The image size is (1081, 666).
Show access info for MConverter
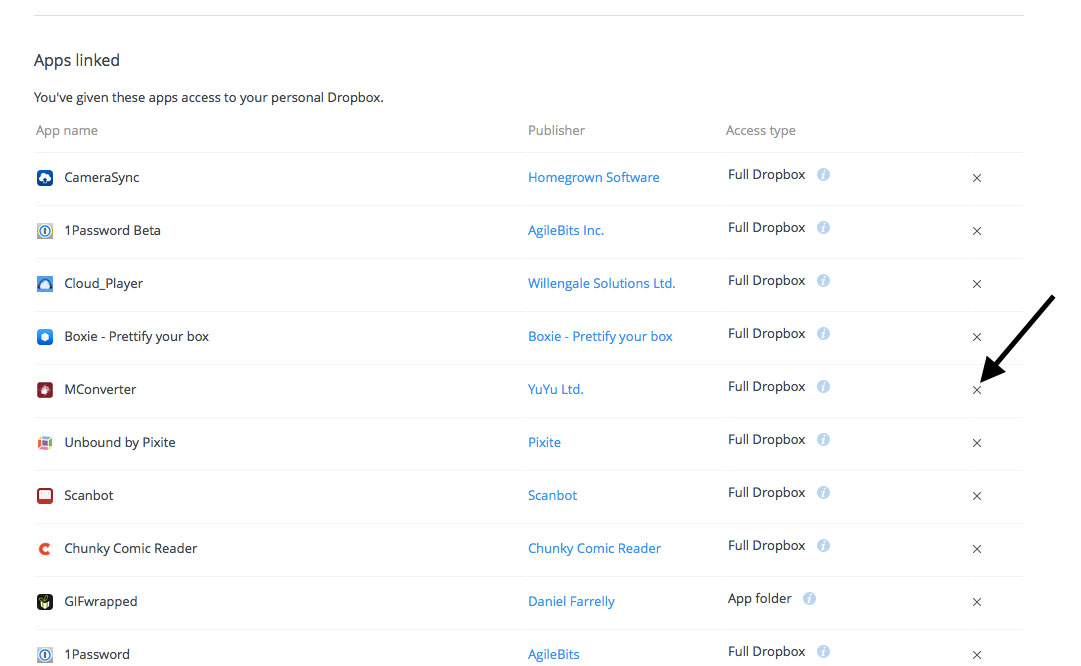click(x=823, y=387)
